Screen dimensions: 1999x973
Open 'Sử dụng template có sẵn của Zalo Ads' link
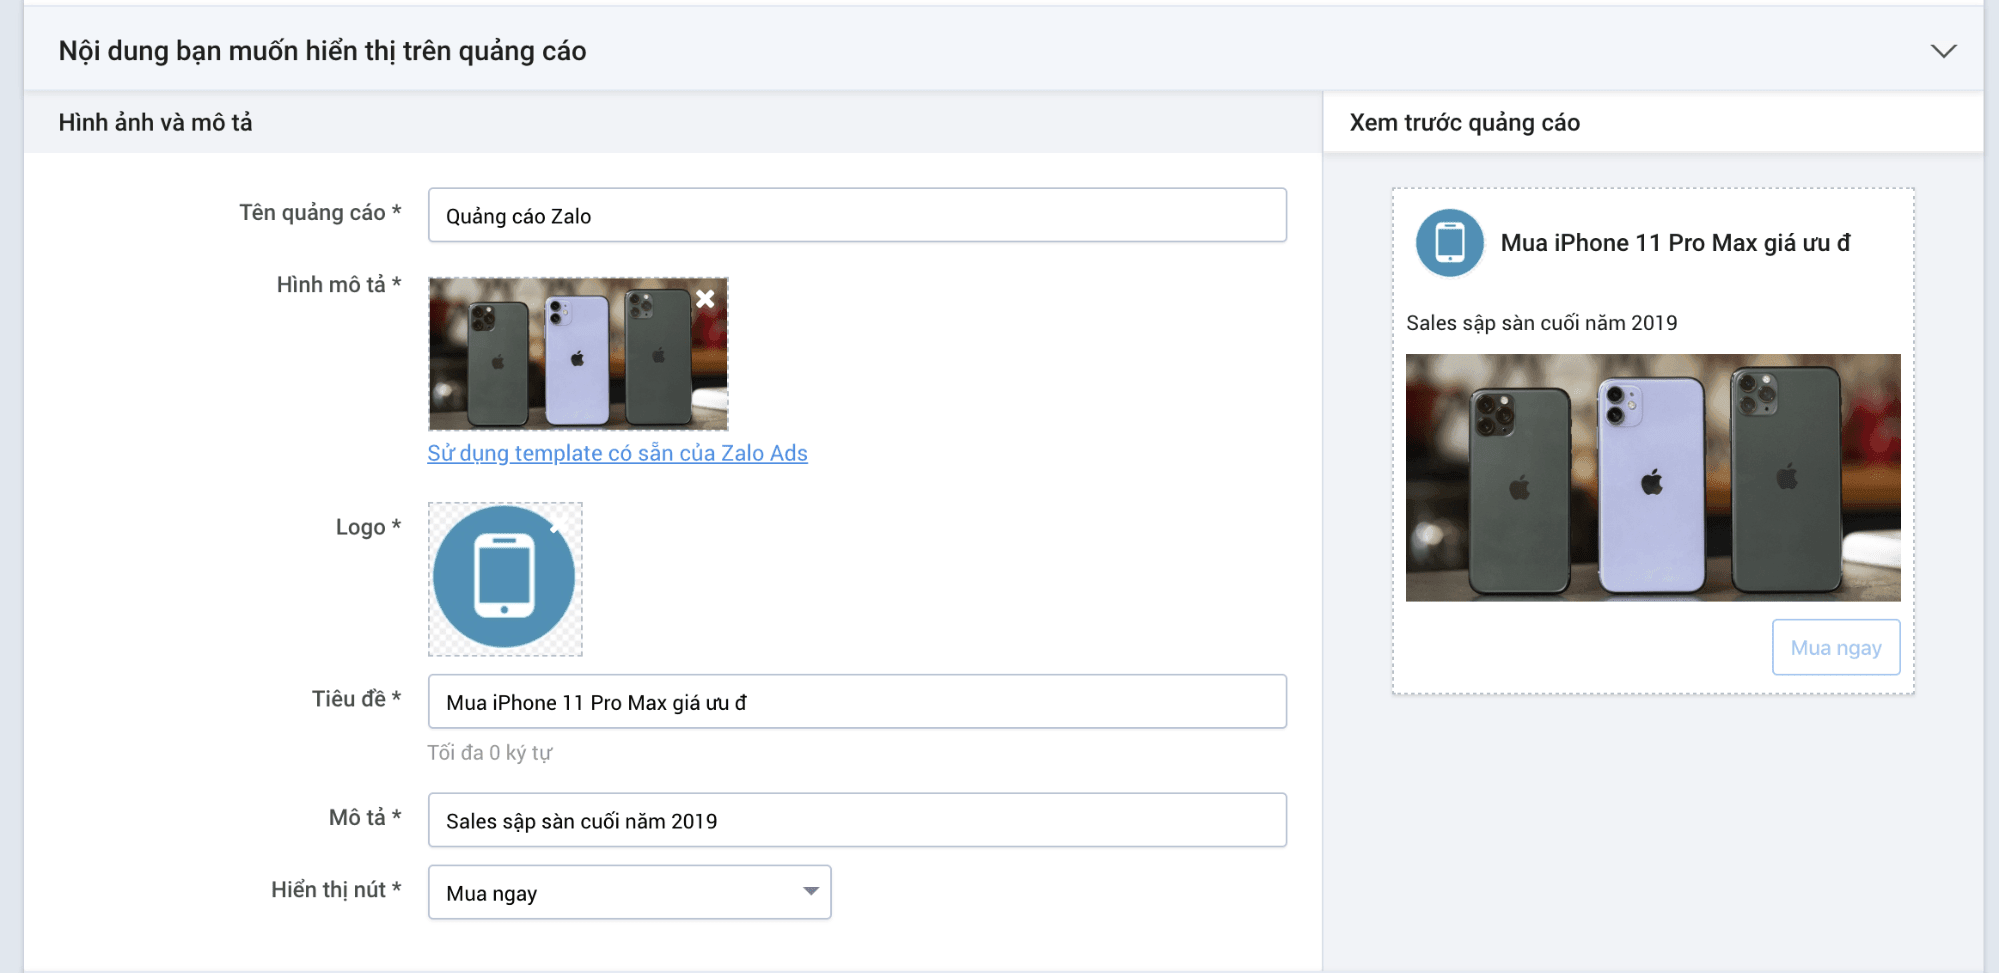[617, 453]
